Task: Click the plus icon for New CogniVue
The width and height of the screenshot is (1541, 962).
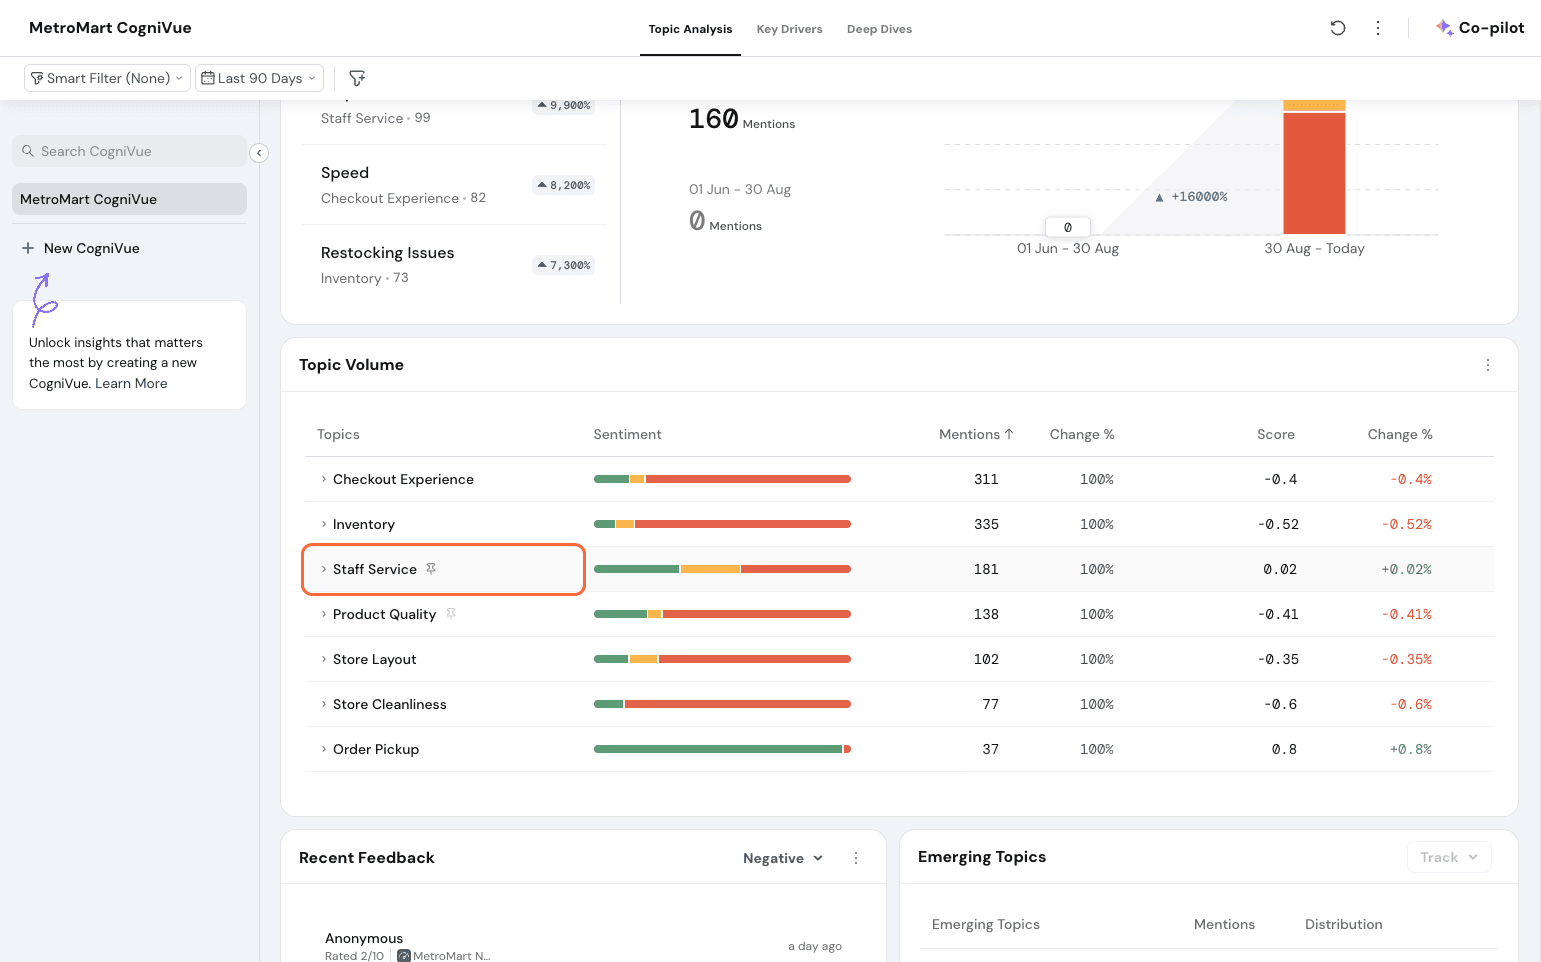Action: [28, 248]
